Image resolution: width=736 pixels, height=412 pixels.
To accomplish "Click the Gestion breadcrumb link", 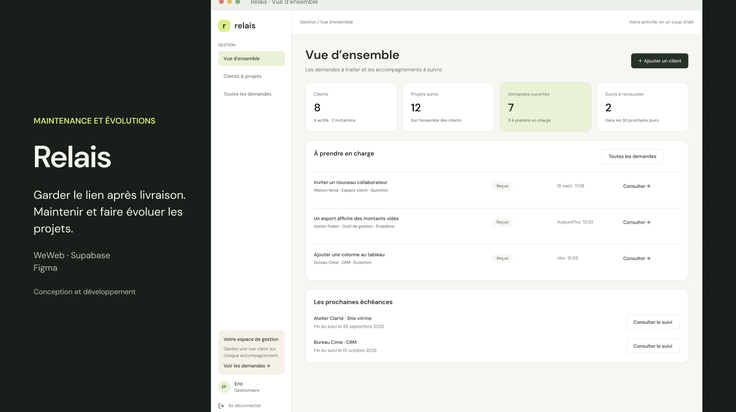I will tap(307, 22).
